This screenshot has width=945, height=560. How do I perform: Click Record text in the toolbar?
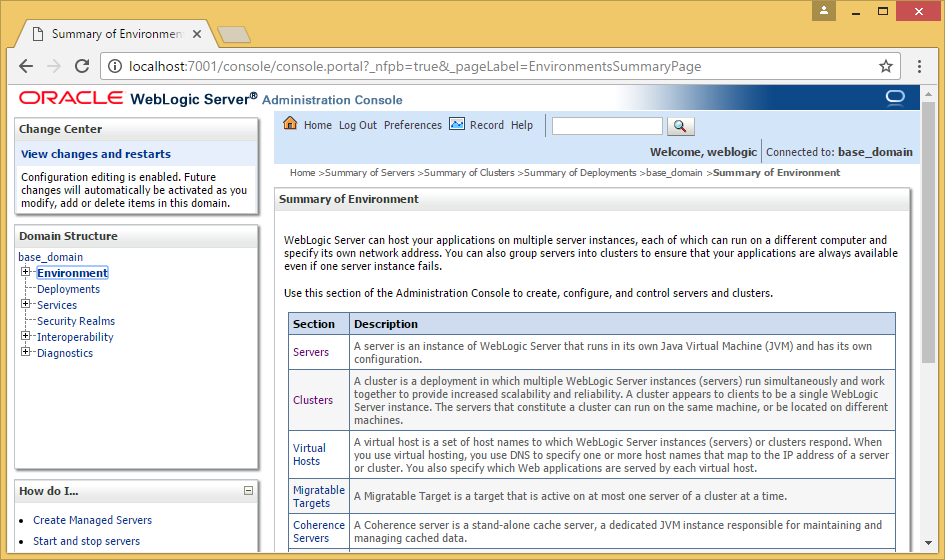486,125
